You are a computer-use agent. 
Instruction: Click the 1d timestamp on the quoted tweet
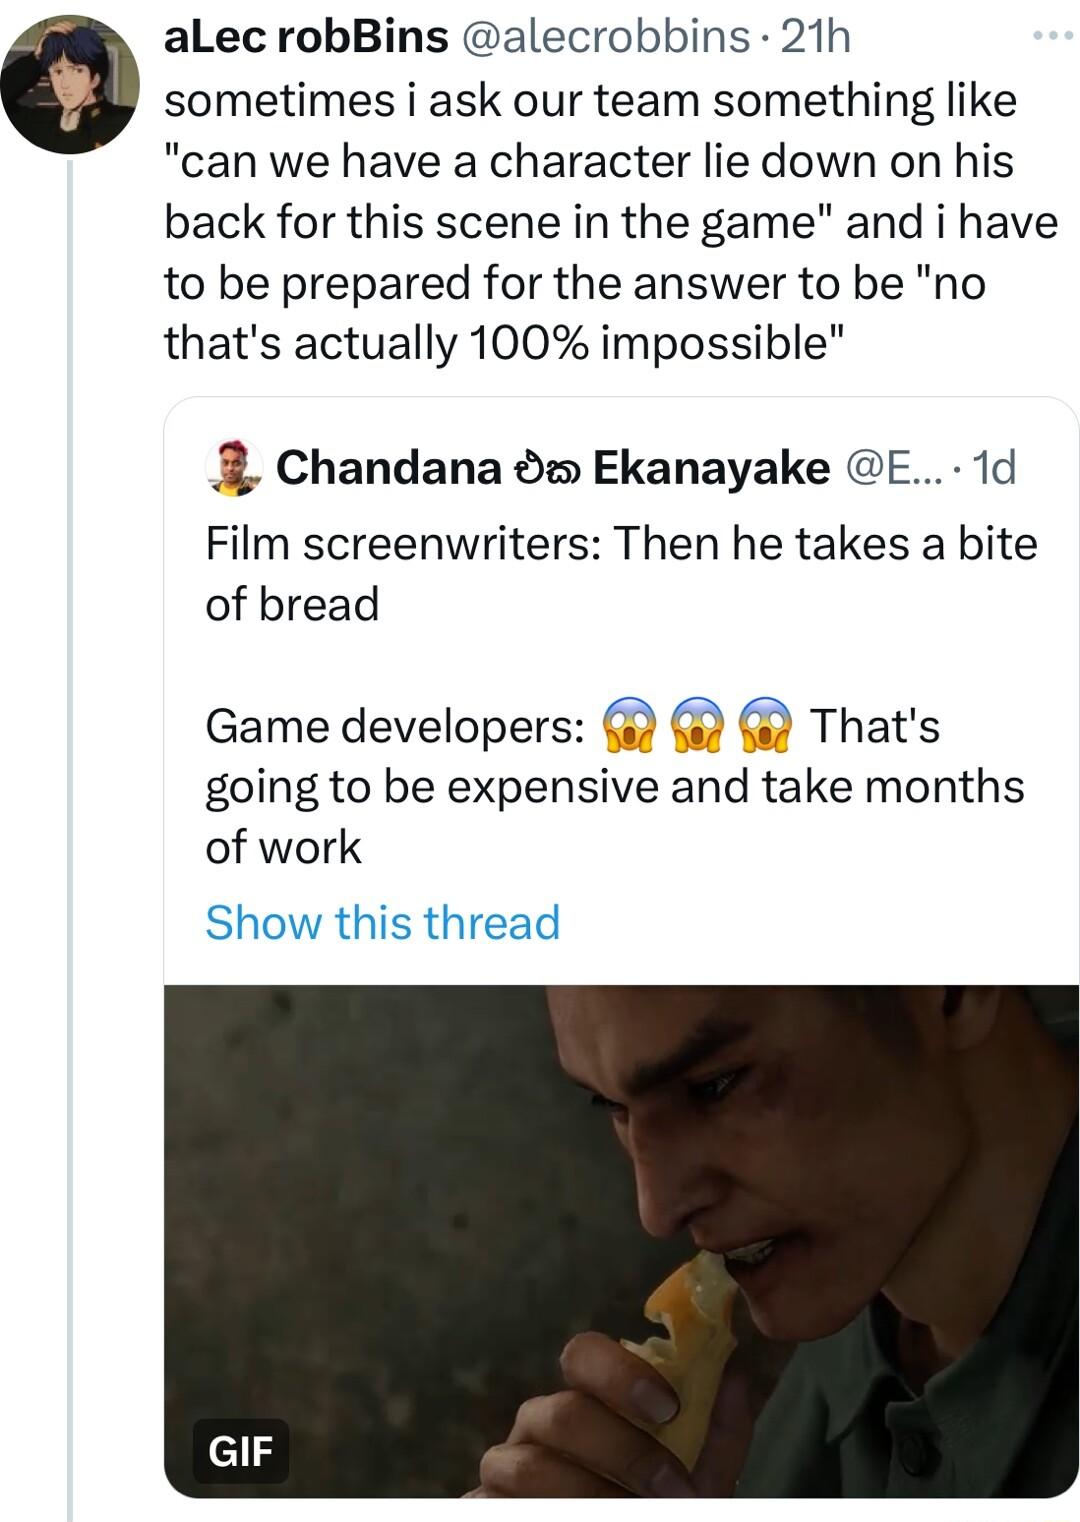coord(994,469)
